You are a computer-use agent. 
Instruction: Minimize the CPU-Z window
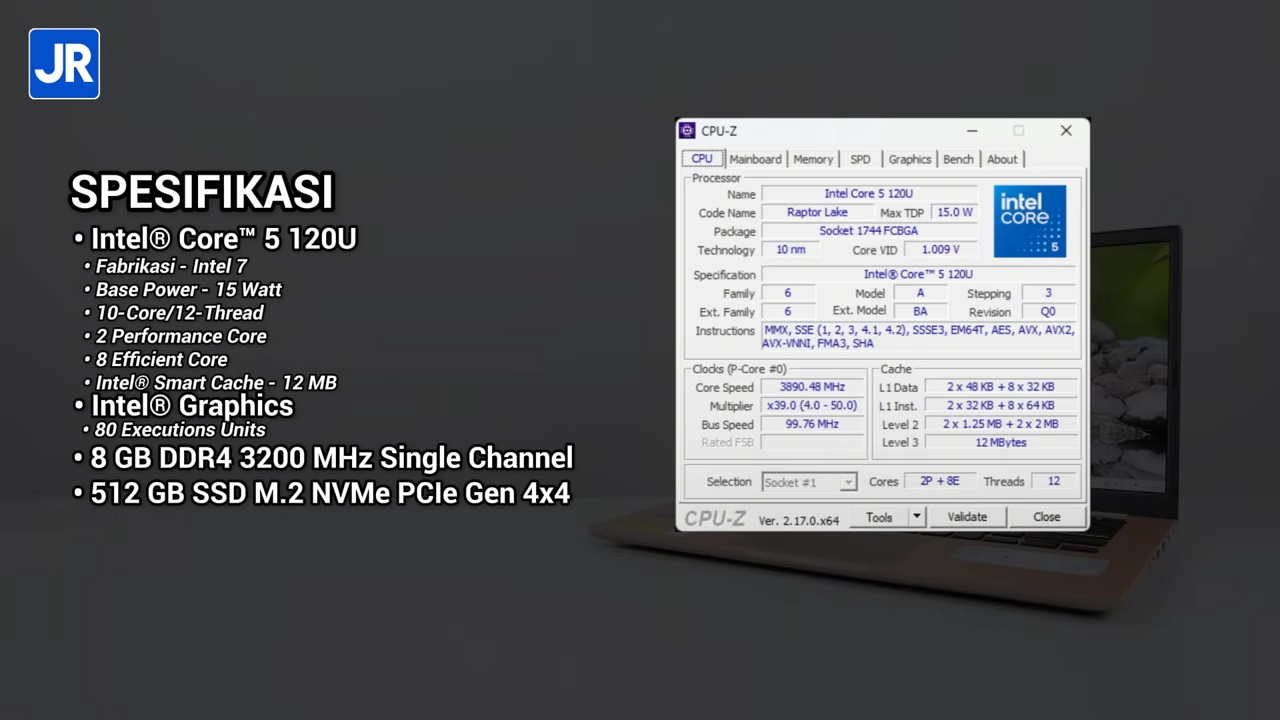coord(971,130)
